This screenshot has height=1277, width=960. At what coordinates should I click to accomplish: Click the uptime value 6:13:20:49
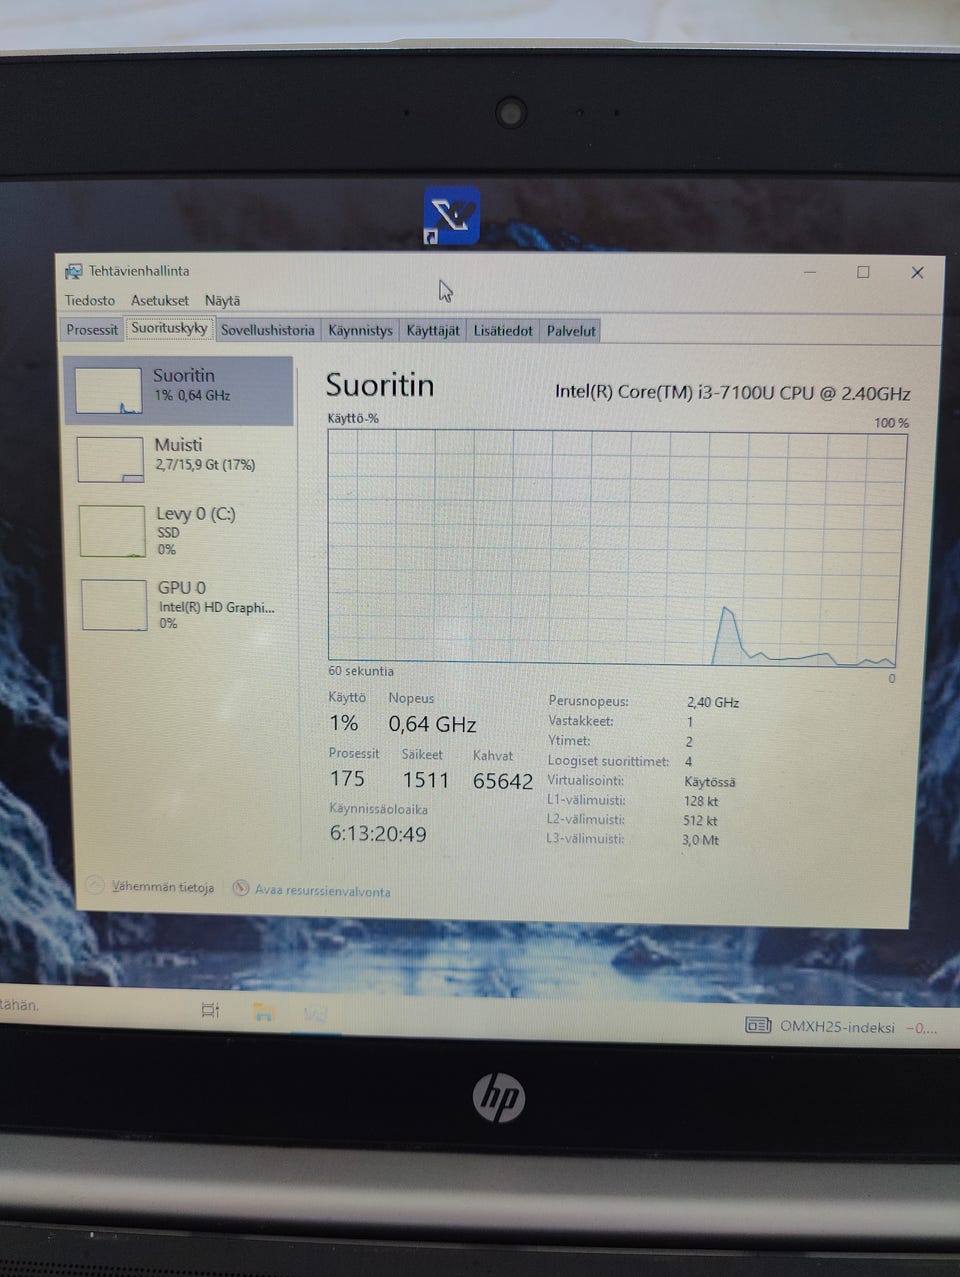[x=378, y=834]
